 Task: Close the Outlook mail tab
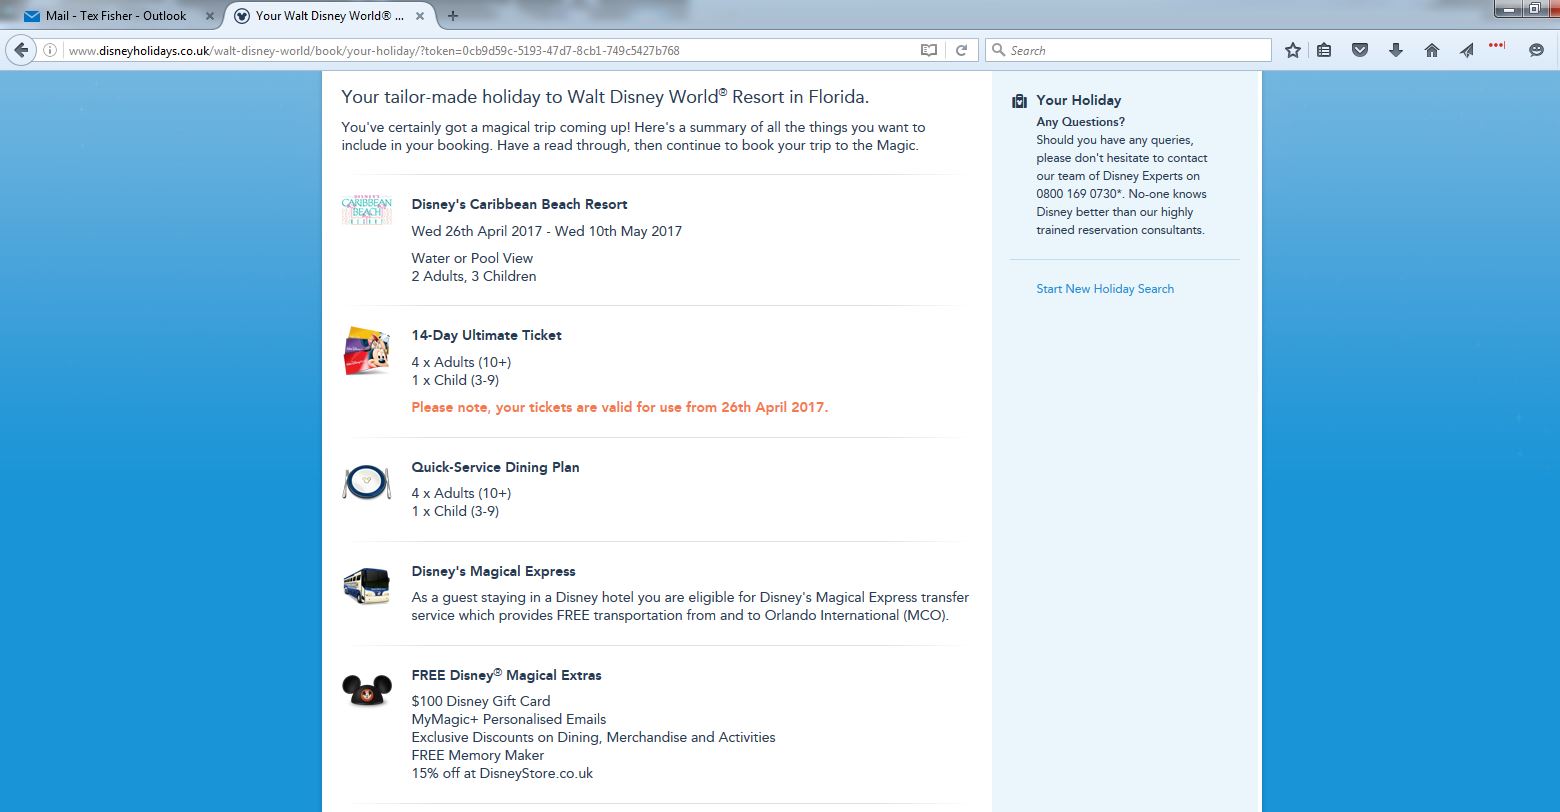[210, 16]
